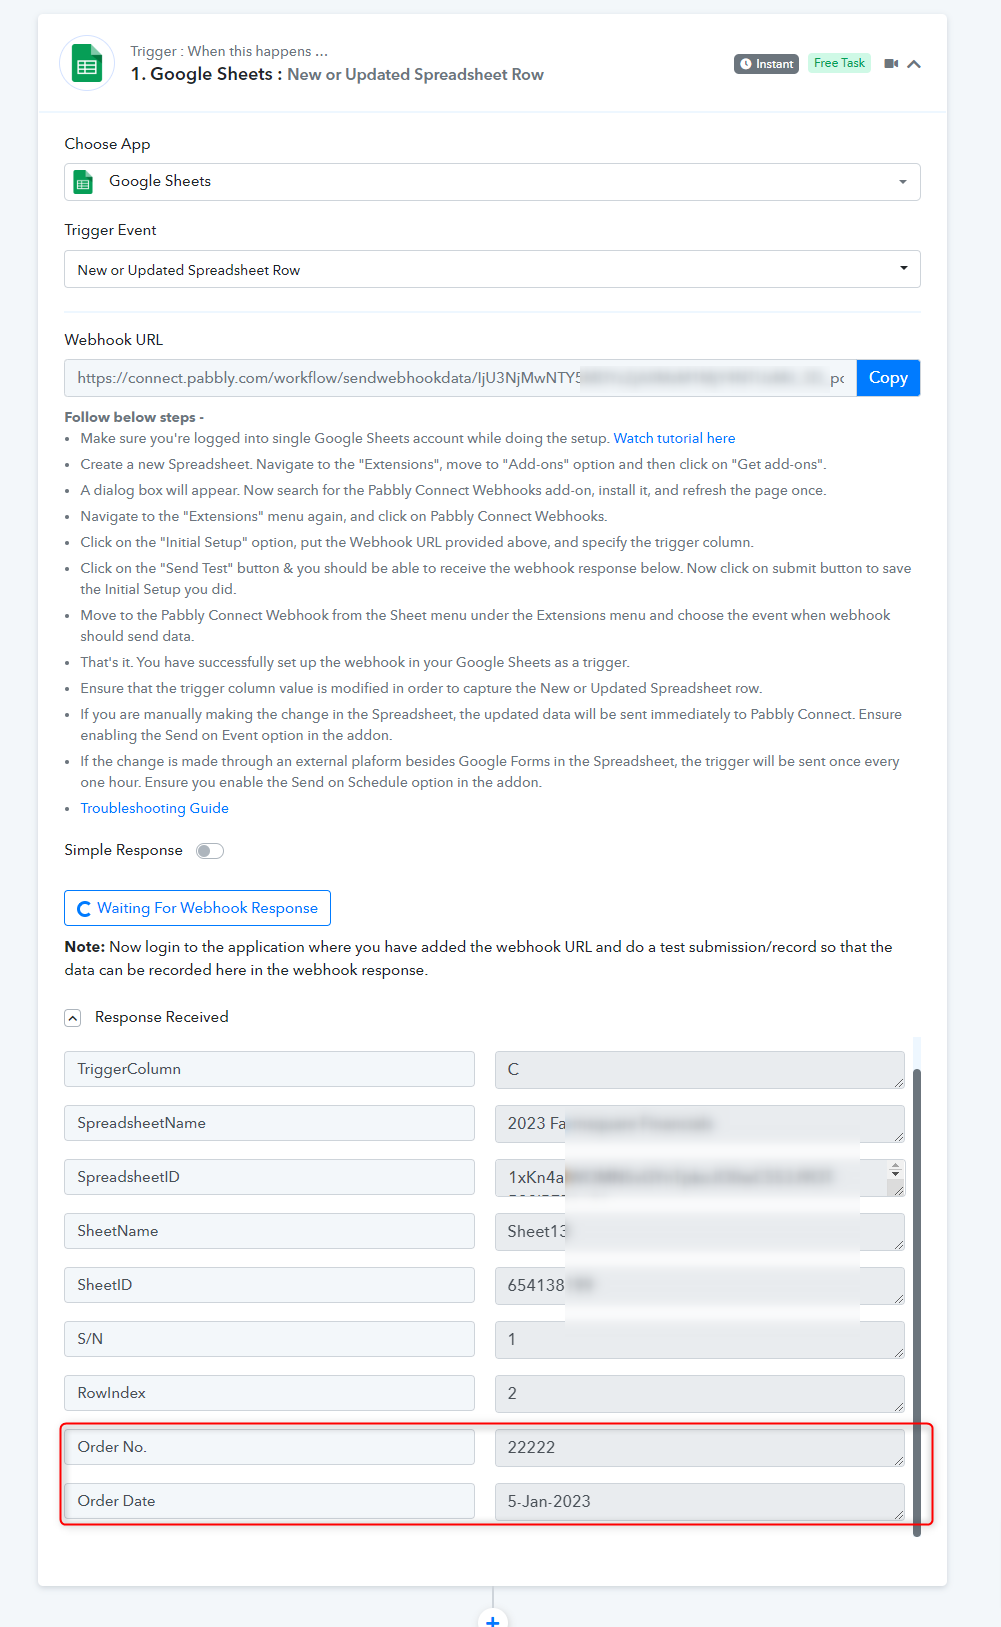Toggle the Simple Response switch
Screen dimensions: 1001x1627
point(210,851)
